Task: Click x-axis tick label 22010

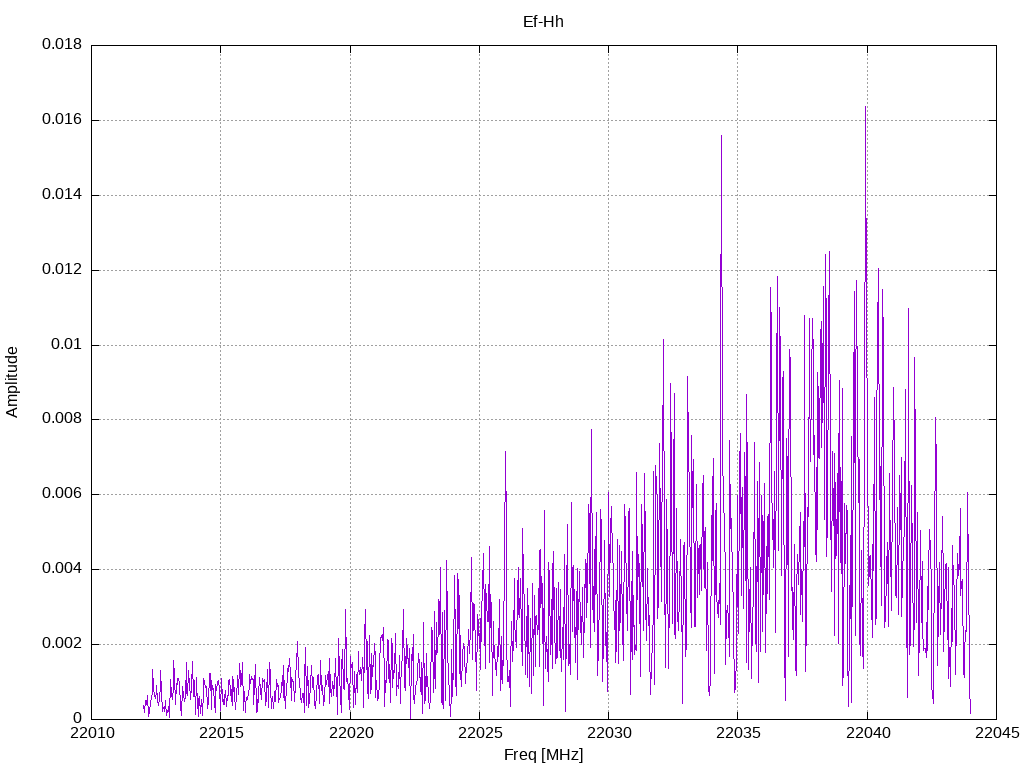Action: pyautogui.click(x=91, y=733)
